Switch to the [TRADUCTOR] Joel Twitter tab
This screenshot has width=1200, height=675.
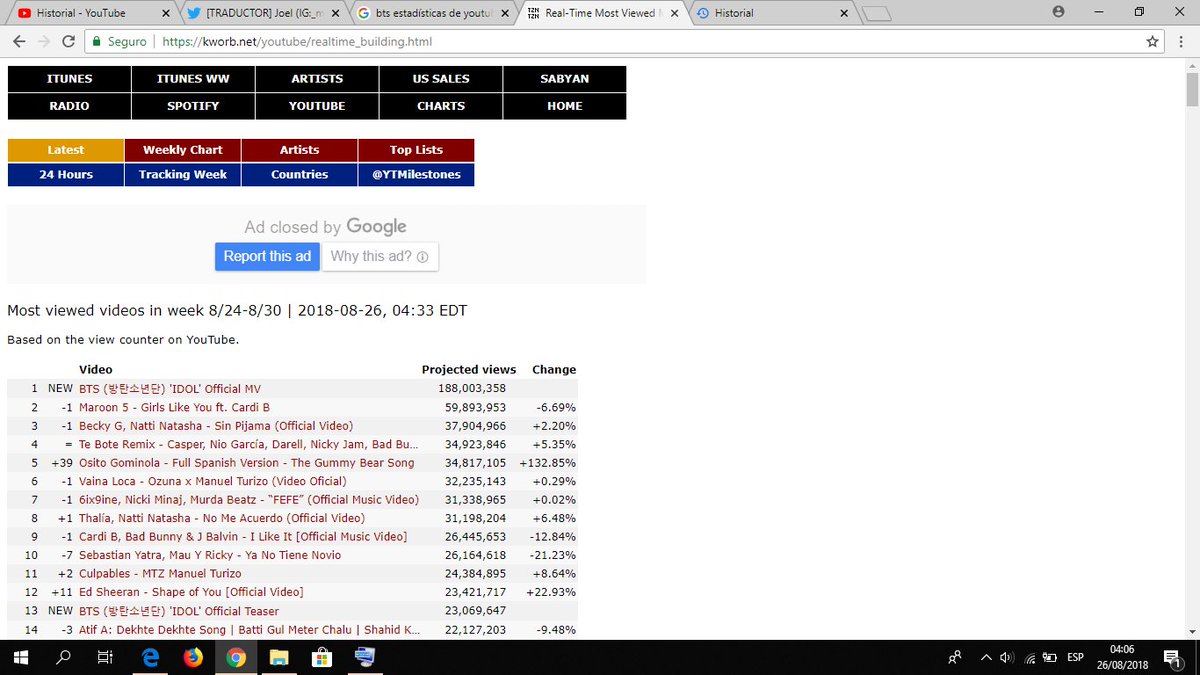262,13
